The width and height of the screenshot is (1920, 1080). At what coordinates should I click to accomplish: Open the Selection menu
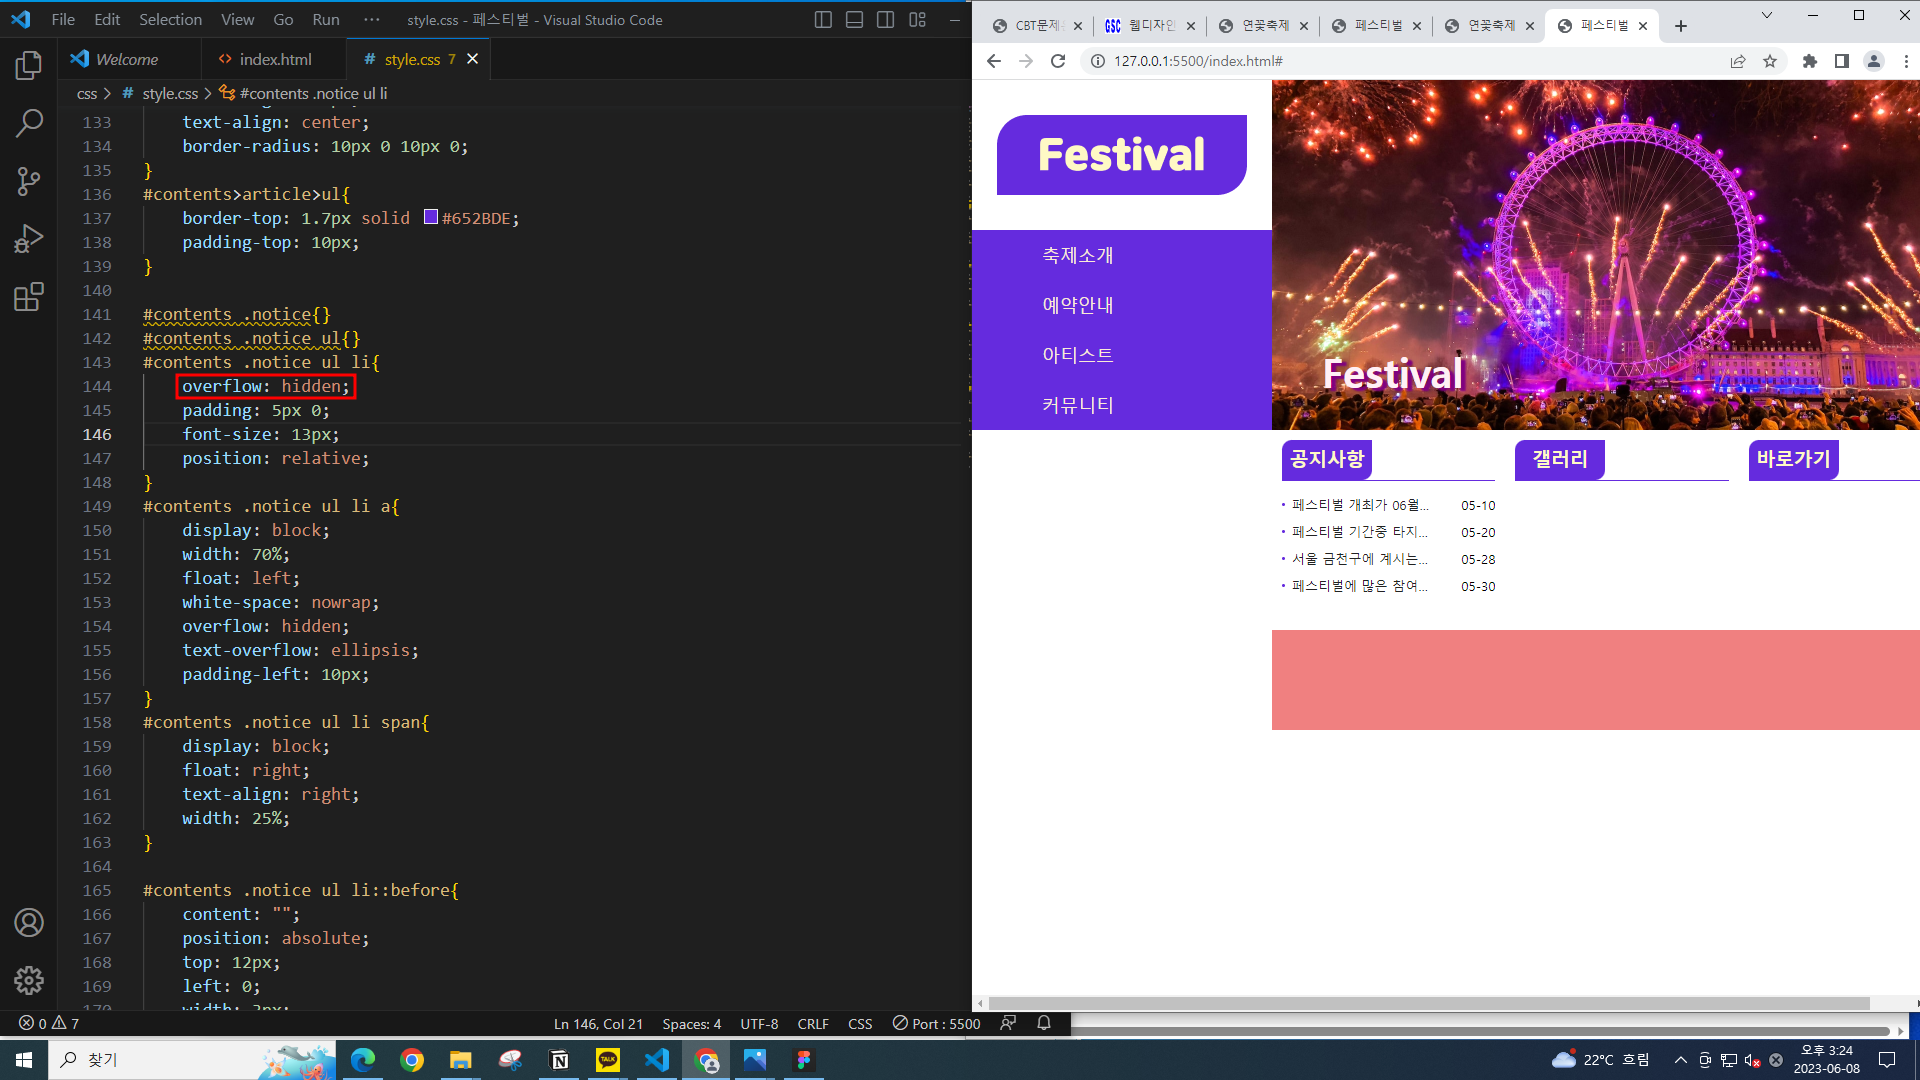pyautogui.click(x=170, y=20)
